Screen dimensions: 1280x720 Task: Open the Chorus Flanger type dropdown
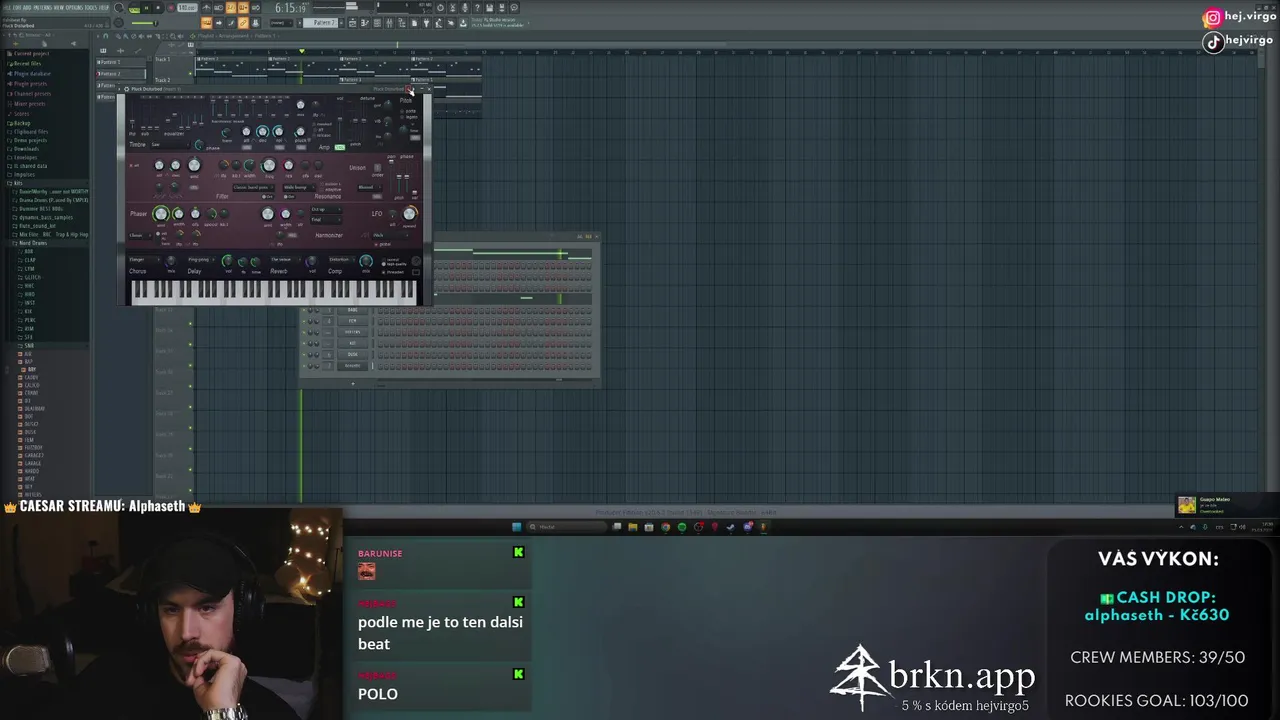pos(144,259)
